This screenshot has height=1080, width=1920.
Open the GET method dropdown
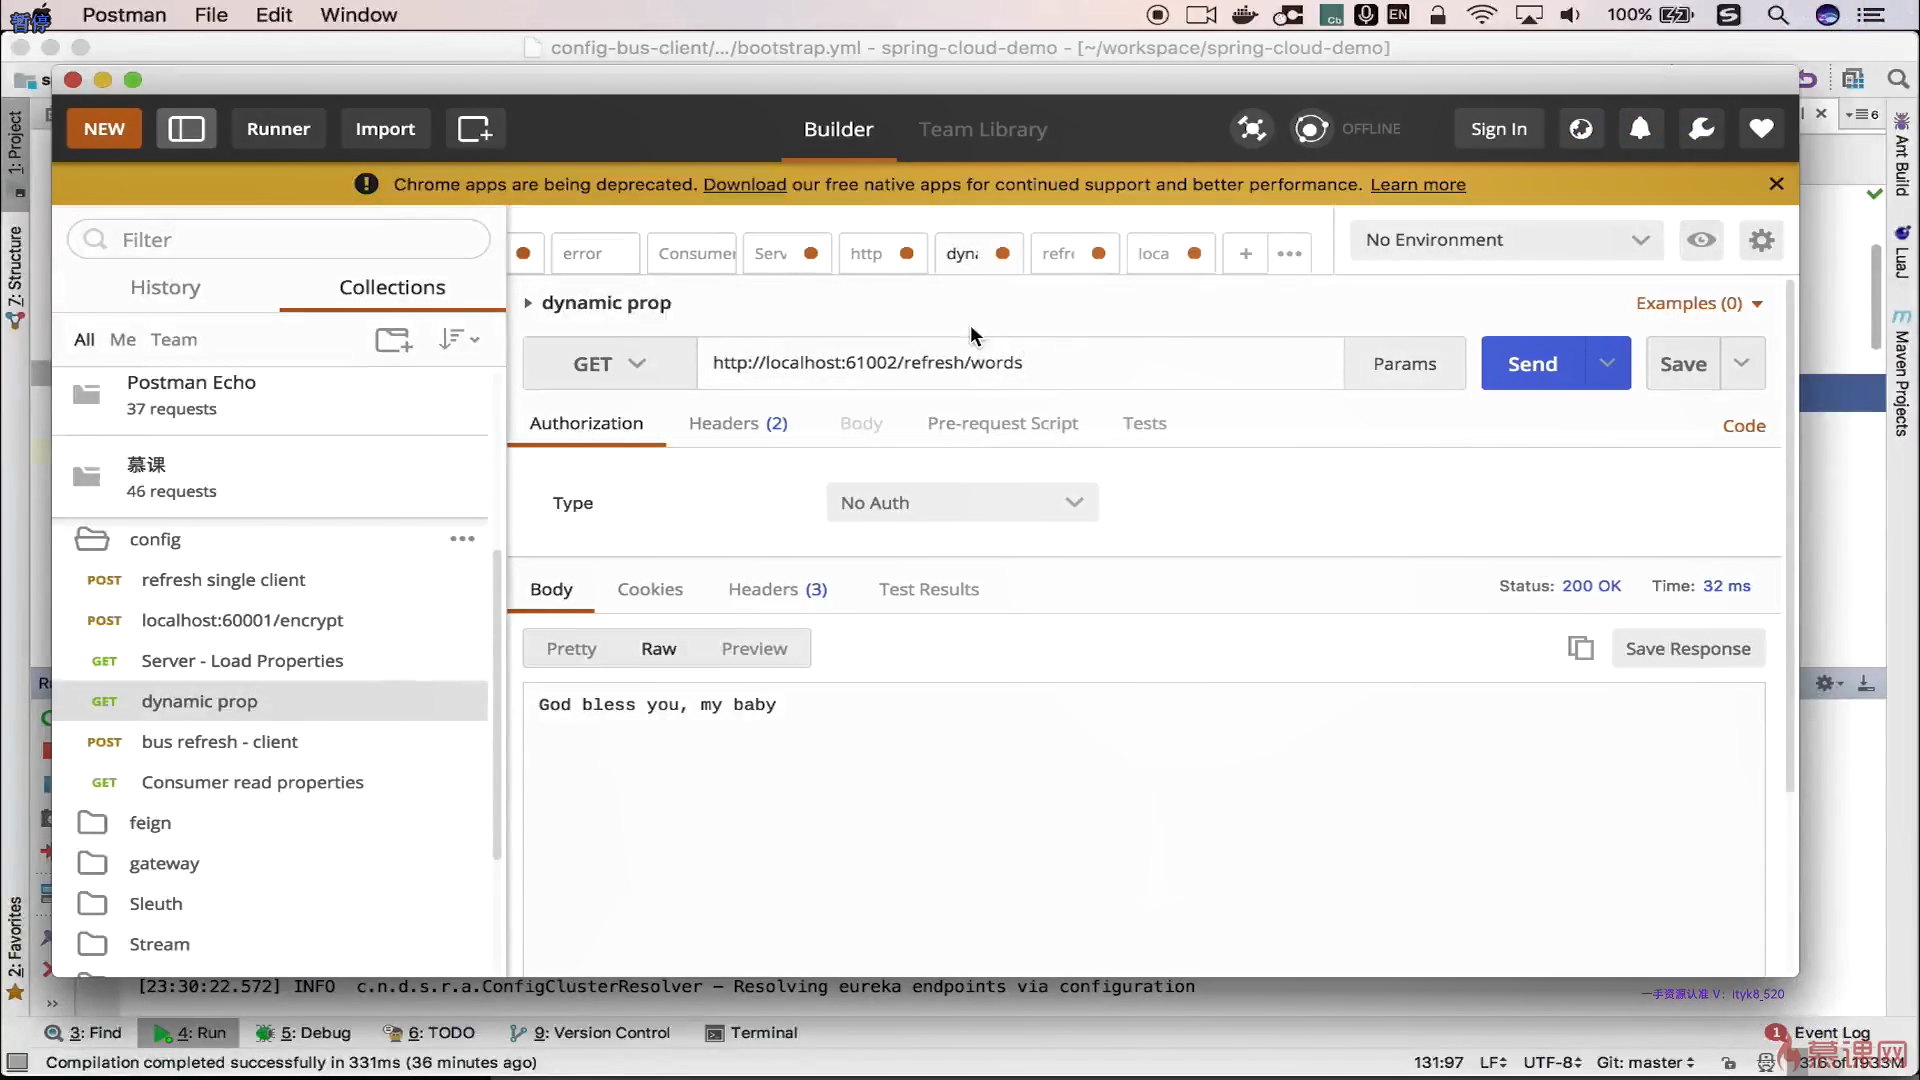[x=609, y=364]
